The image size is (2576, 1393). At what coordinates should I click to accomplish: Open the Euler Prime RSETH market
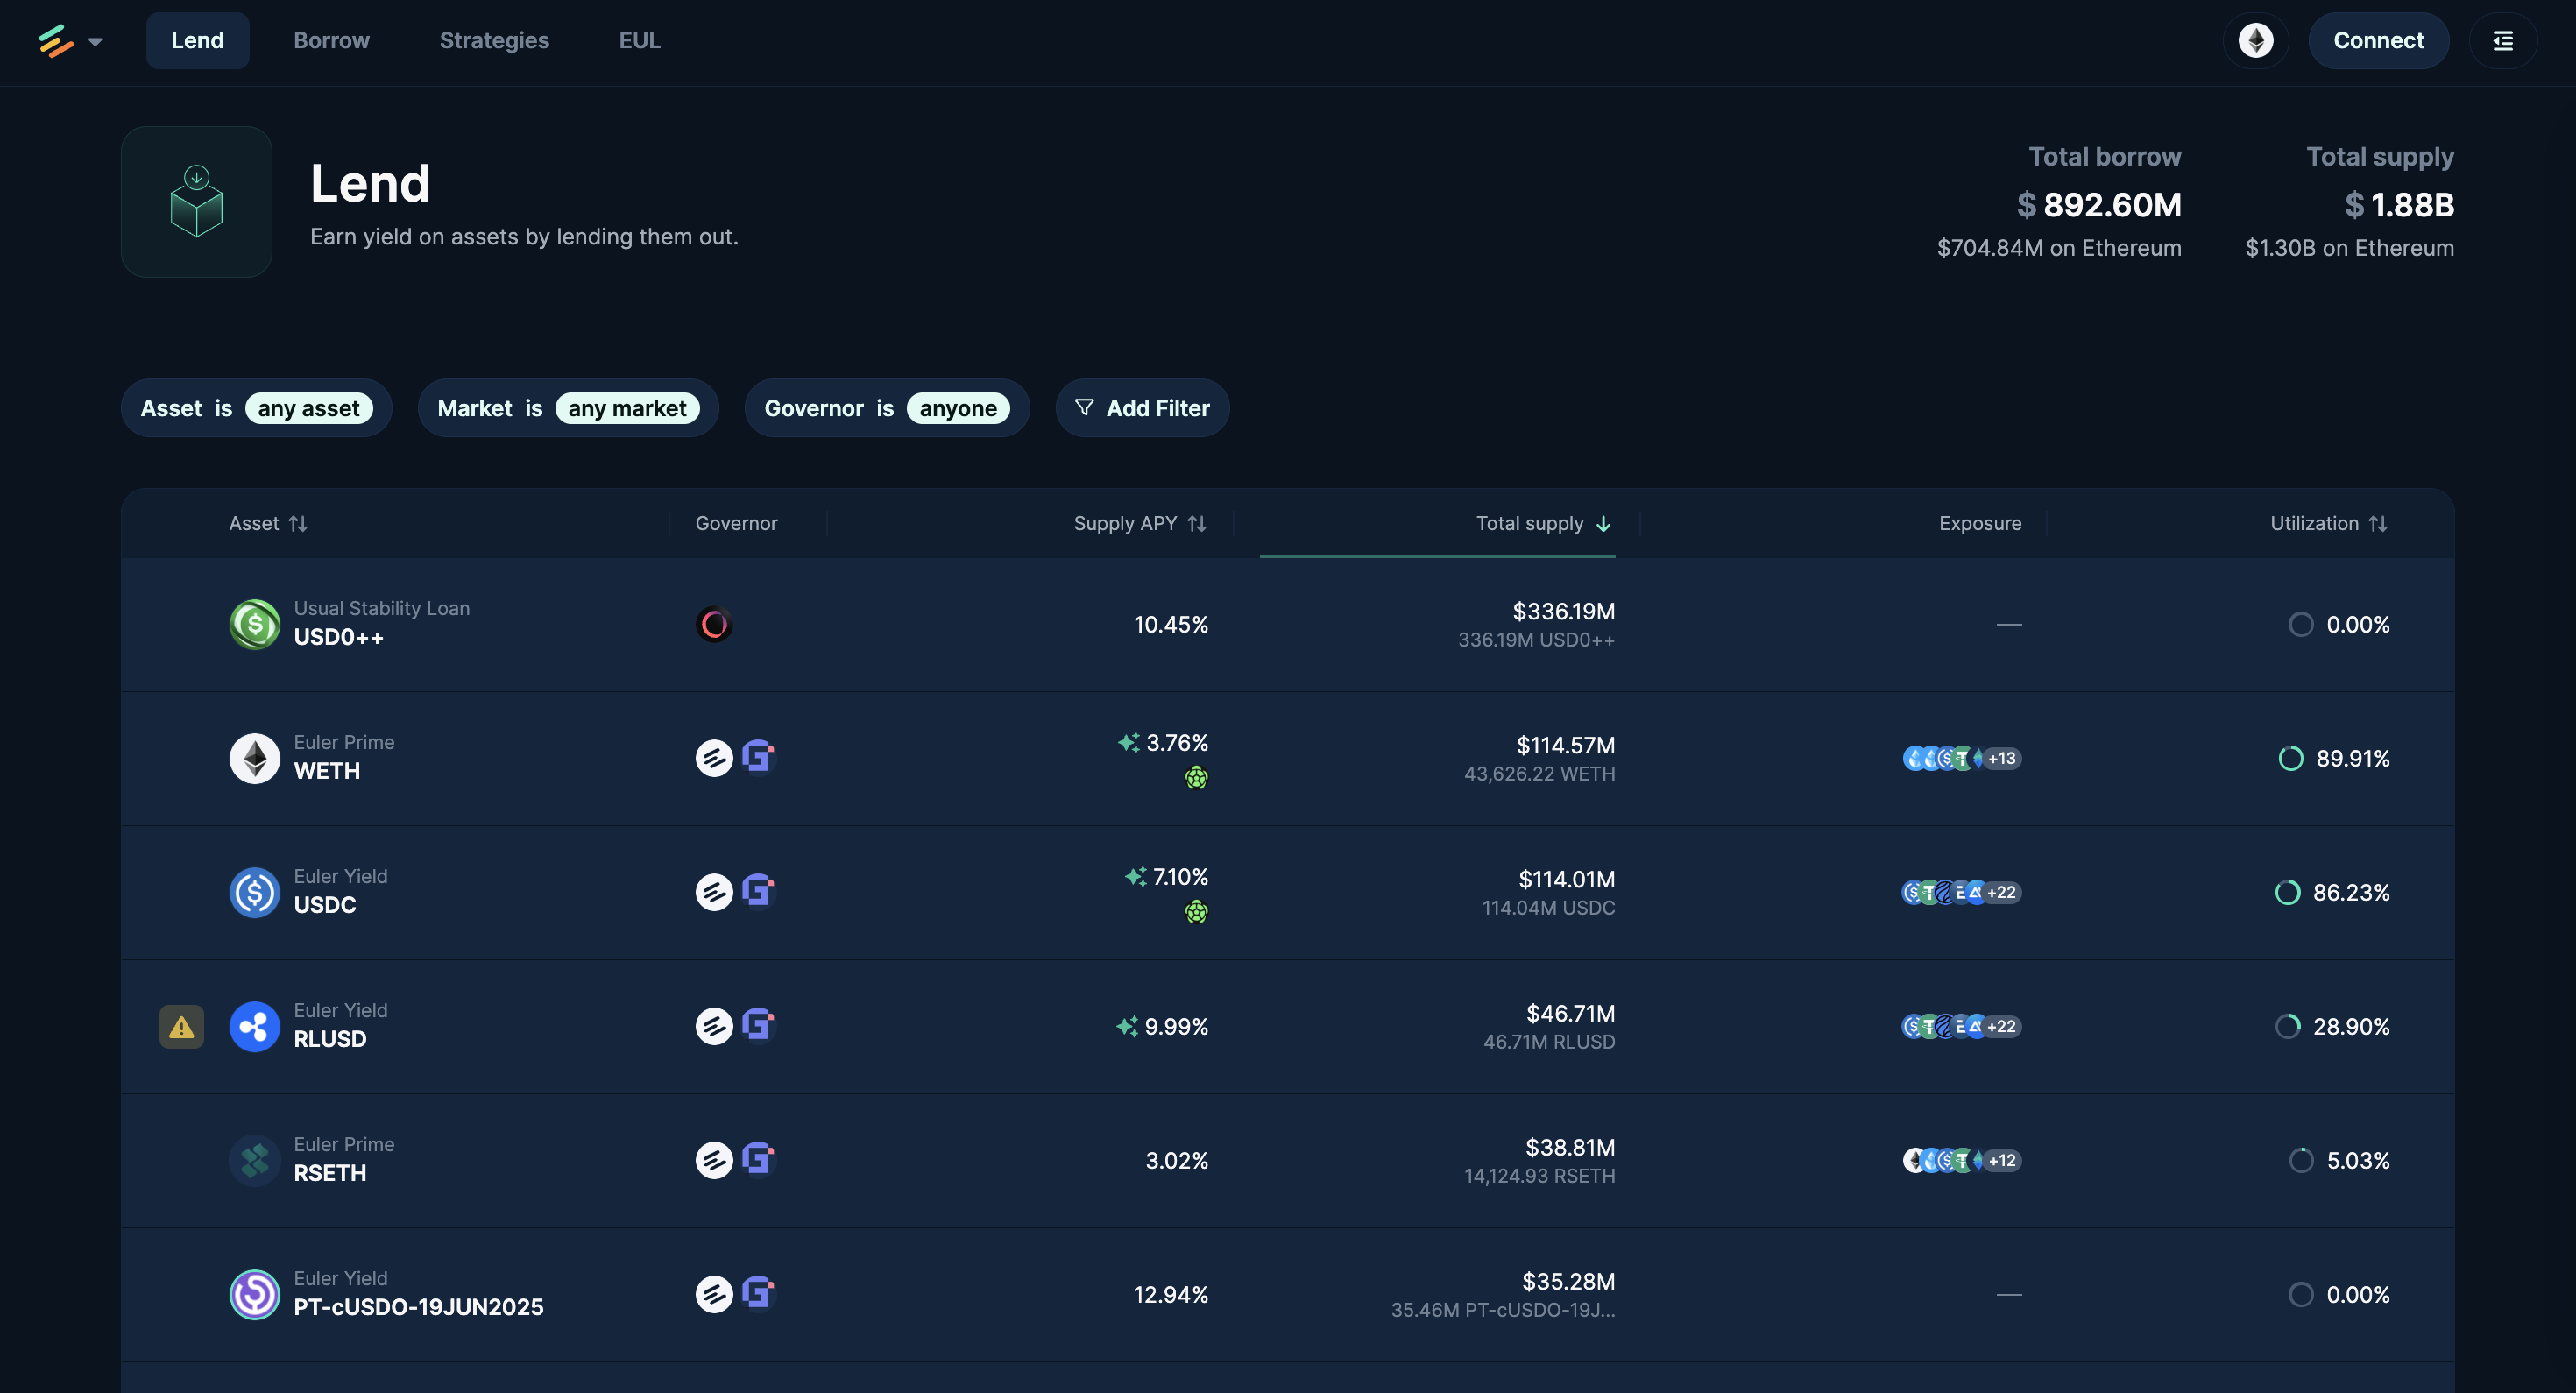[x=1288, y=1160]
